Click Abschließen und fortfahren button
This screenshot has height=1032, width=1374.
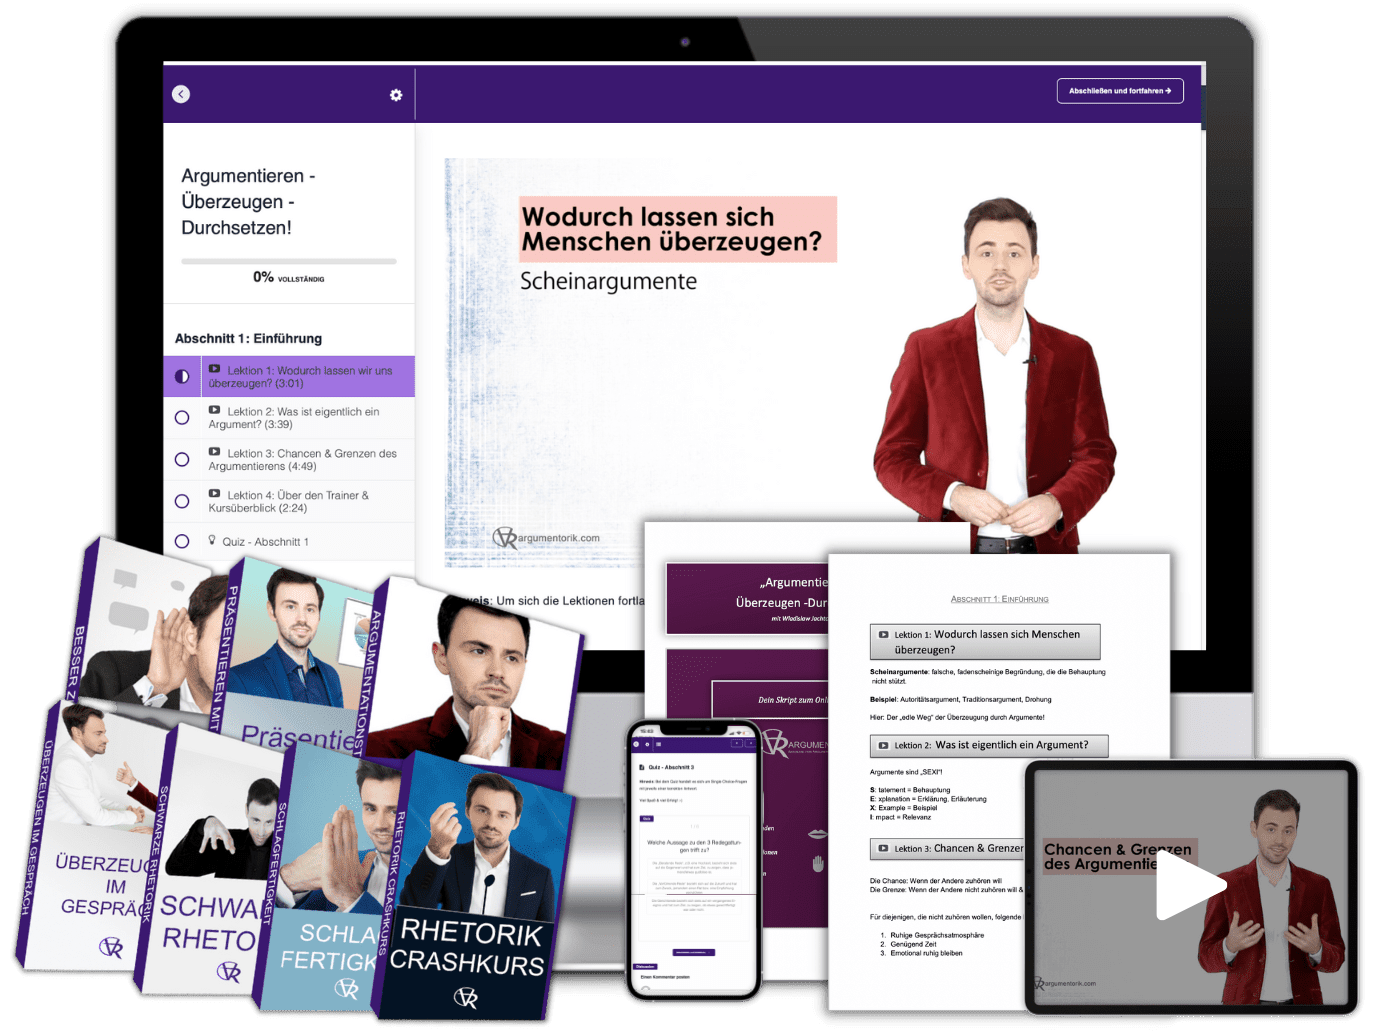coord(1119,91)
